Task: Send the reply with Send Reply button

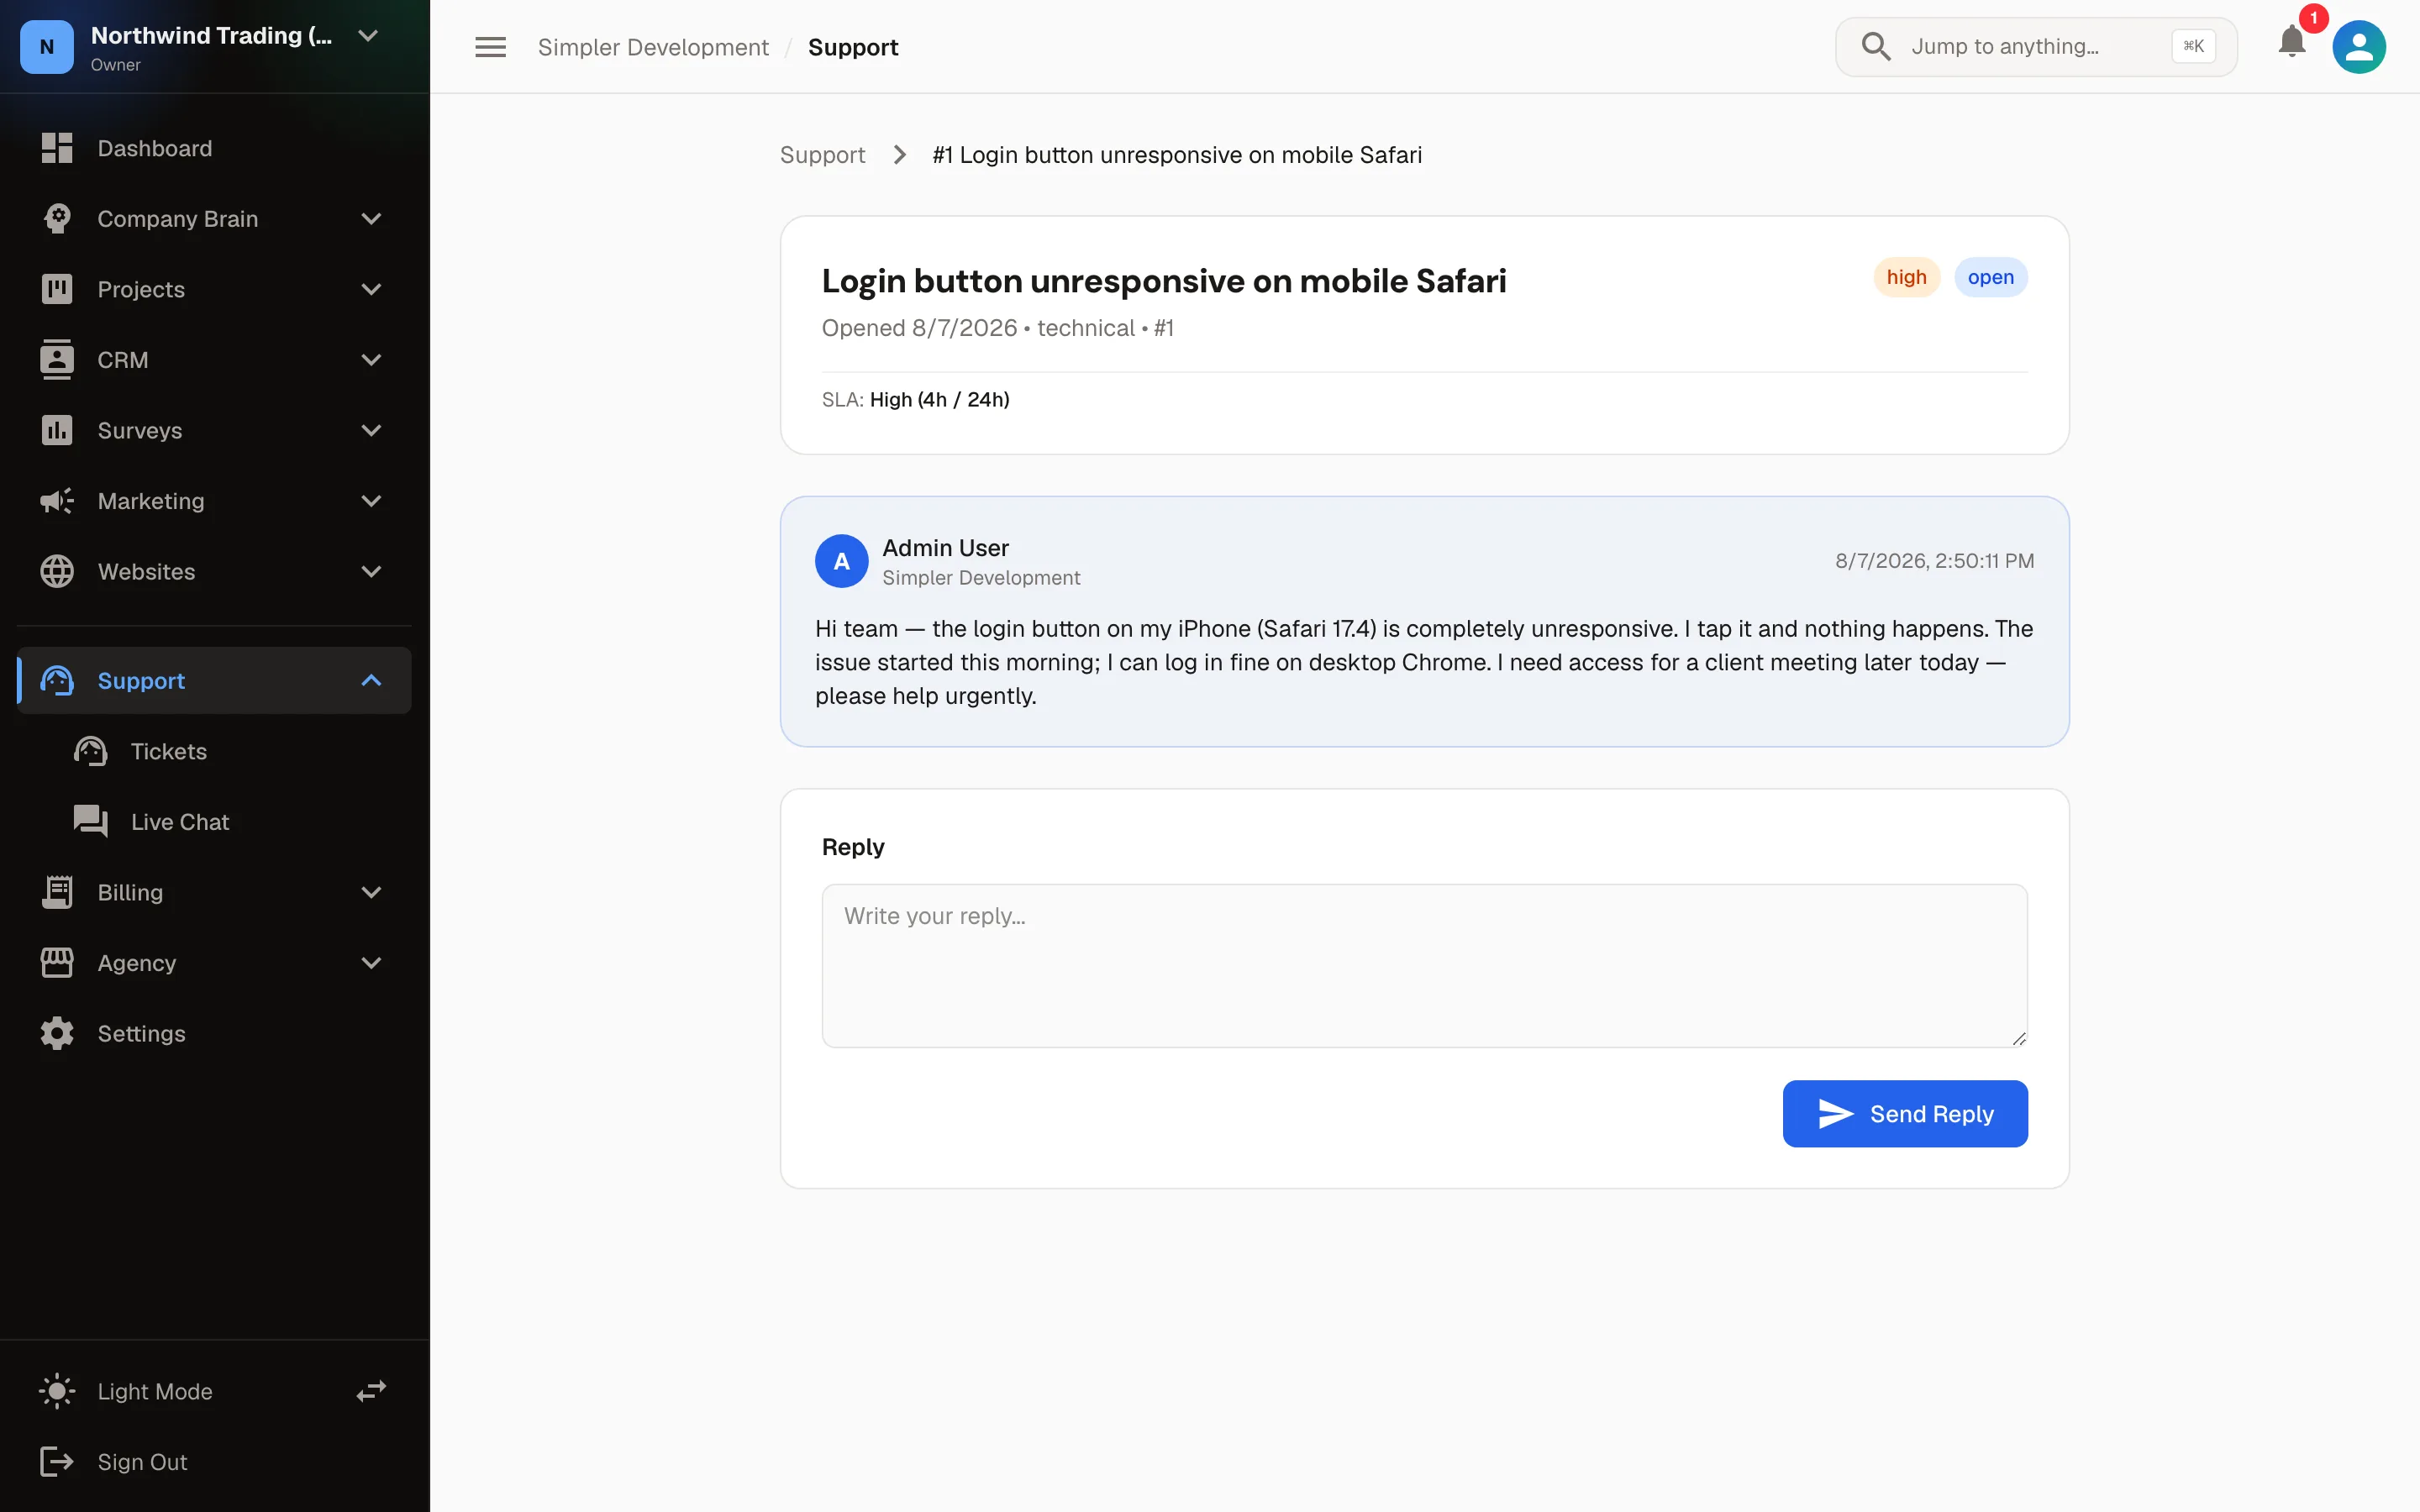Action: pyautogui.click(x=1905, y=1113)
